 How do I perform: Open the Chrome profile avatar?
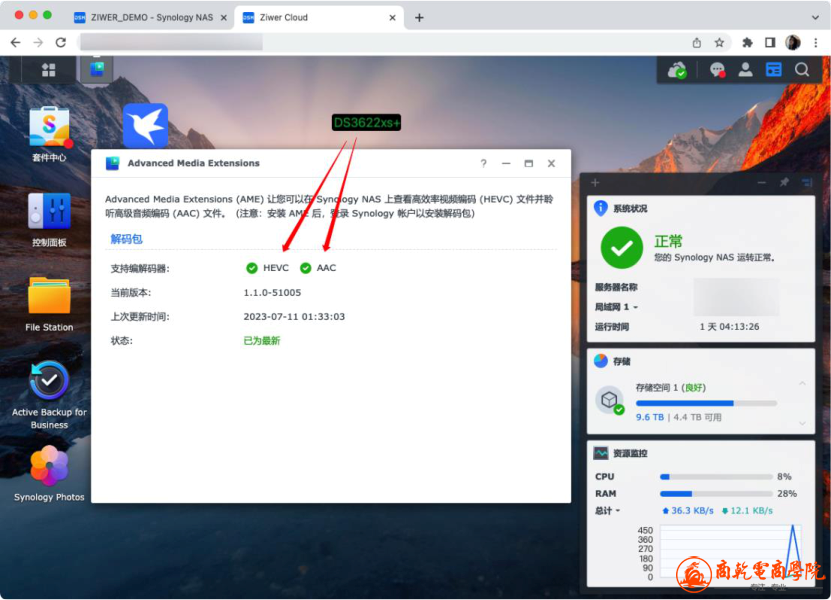793,42
